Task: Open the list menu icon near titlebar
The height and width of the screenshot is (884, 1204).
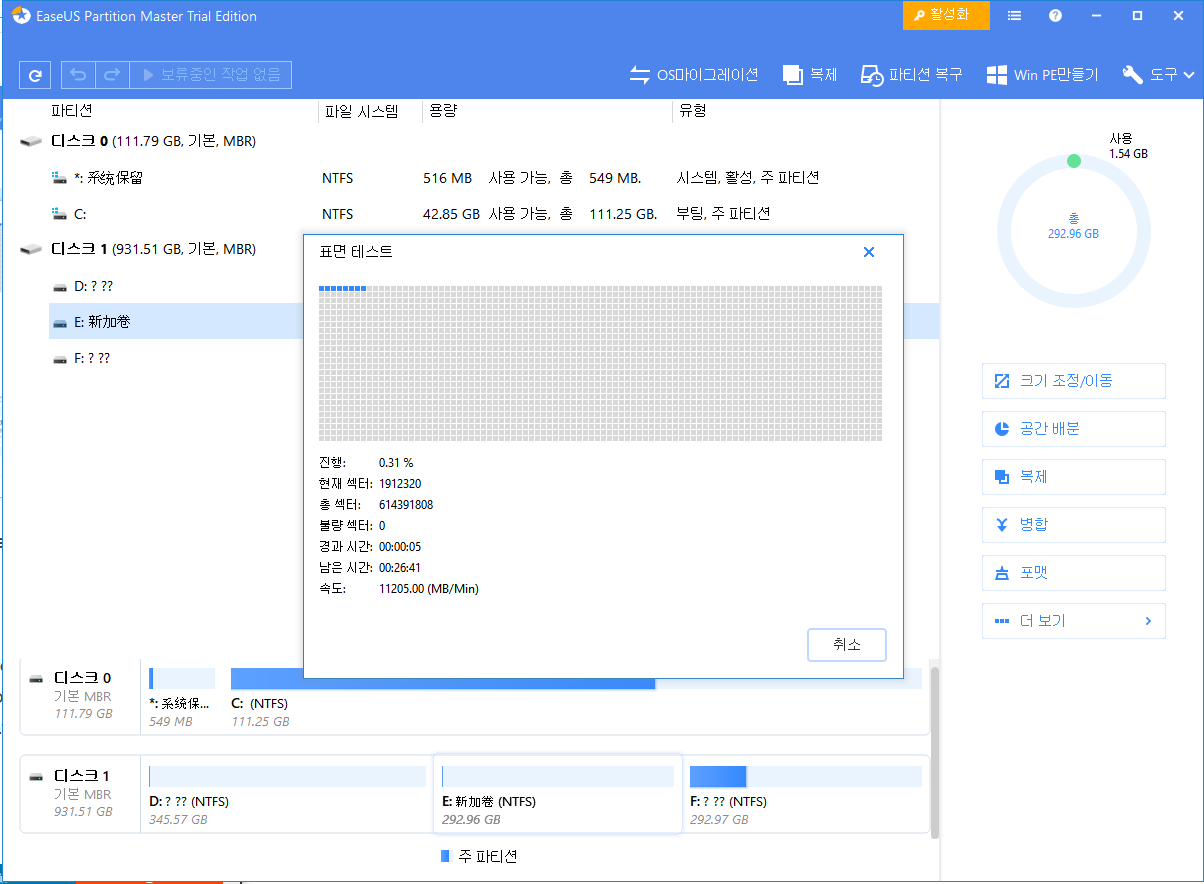Action: (x=1014, y=15)
